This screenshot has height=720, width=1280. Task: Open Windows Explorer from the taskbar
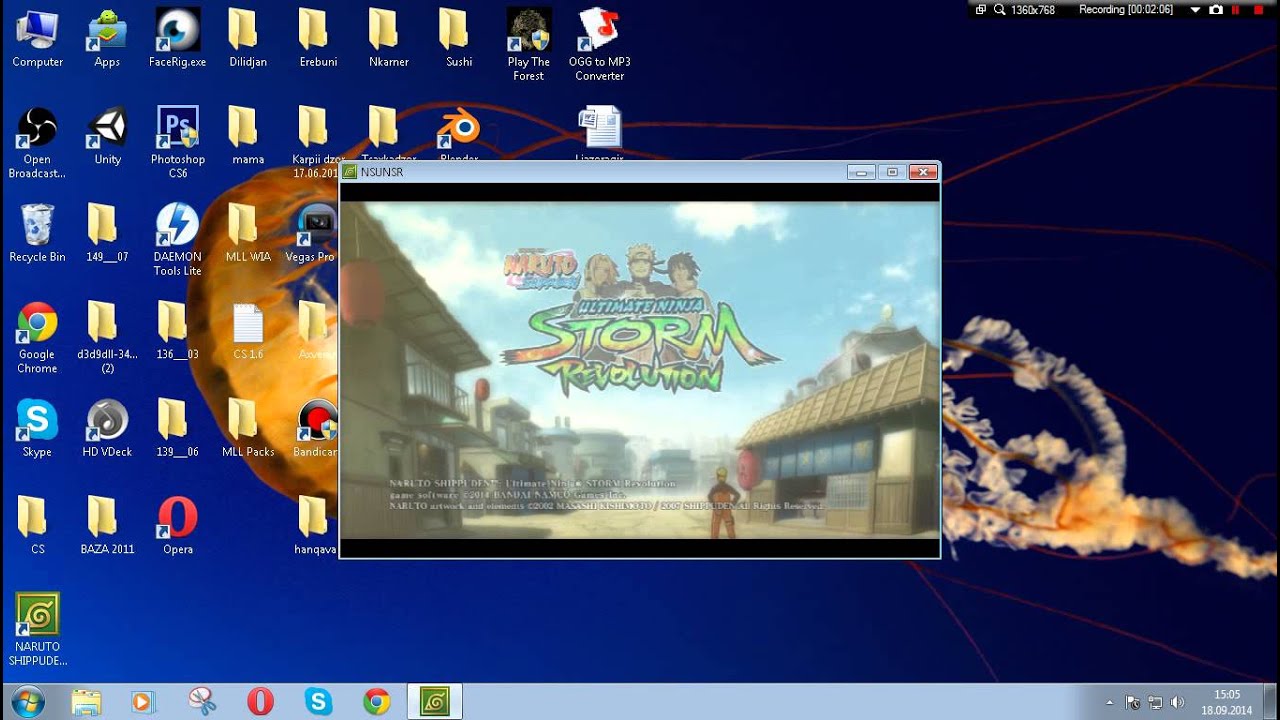coord(85,701)
